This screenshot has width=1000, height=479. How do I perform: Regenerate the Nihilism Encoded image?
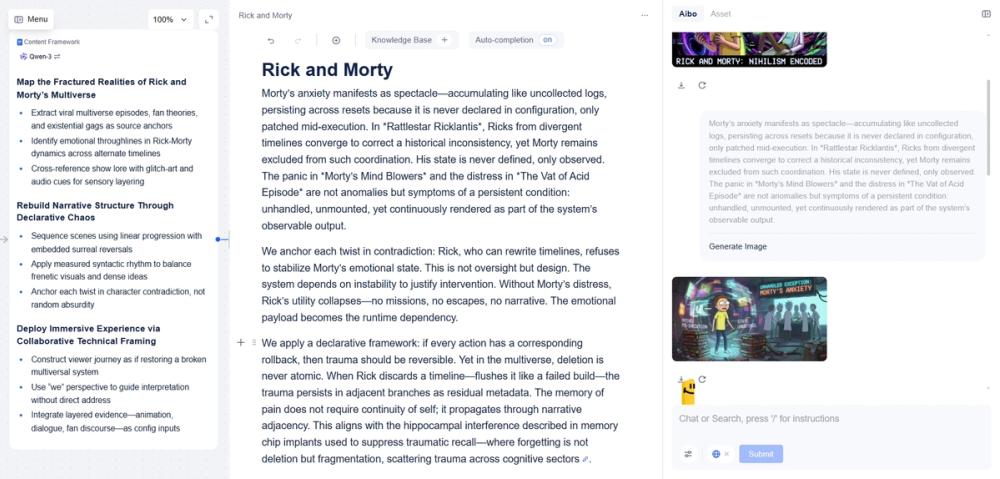[702, 85]
